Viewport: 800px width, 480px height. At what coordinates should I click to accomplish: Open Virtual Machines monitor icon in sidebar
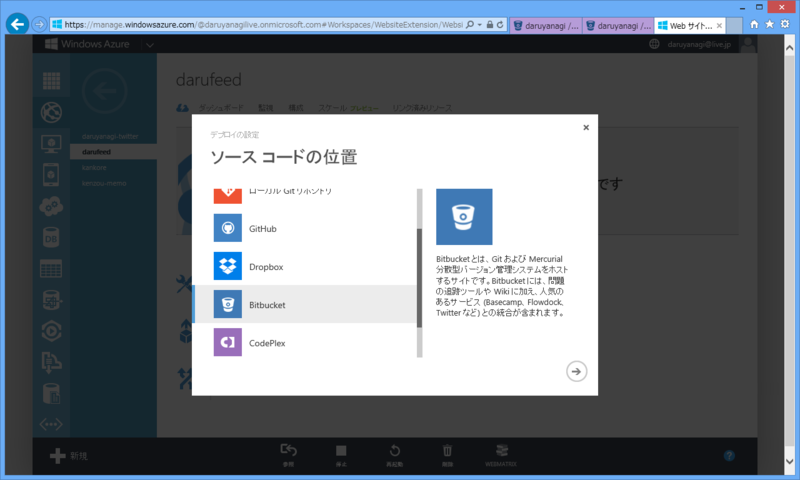point(51,144)
